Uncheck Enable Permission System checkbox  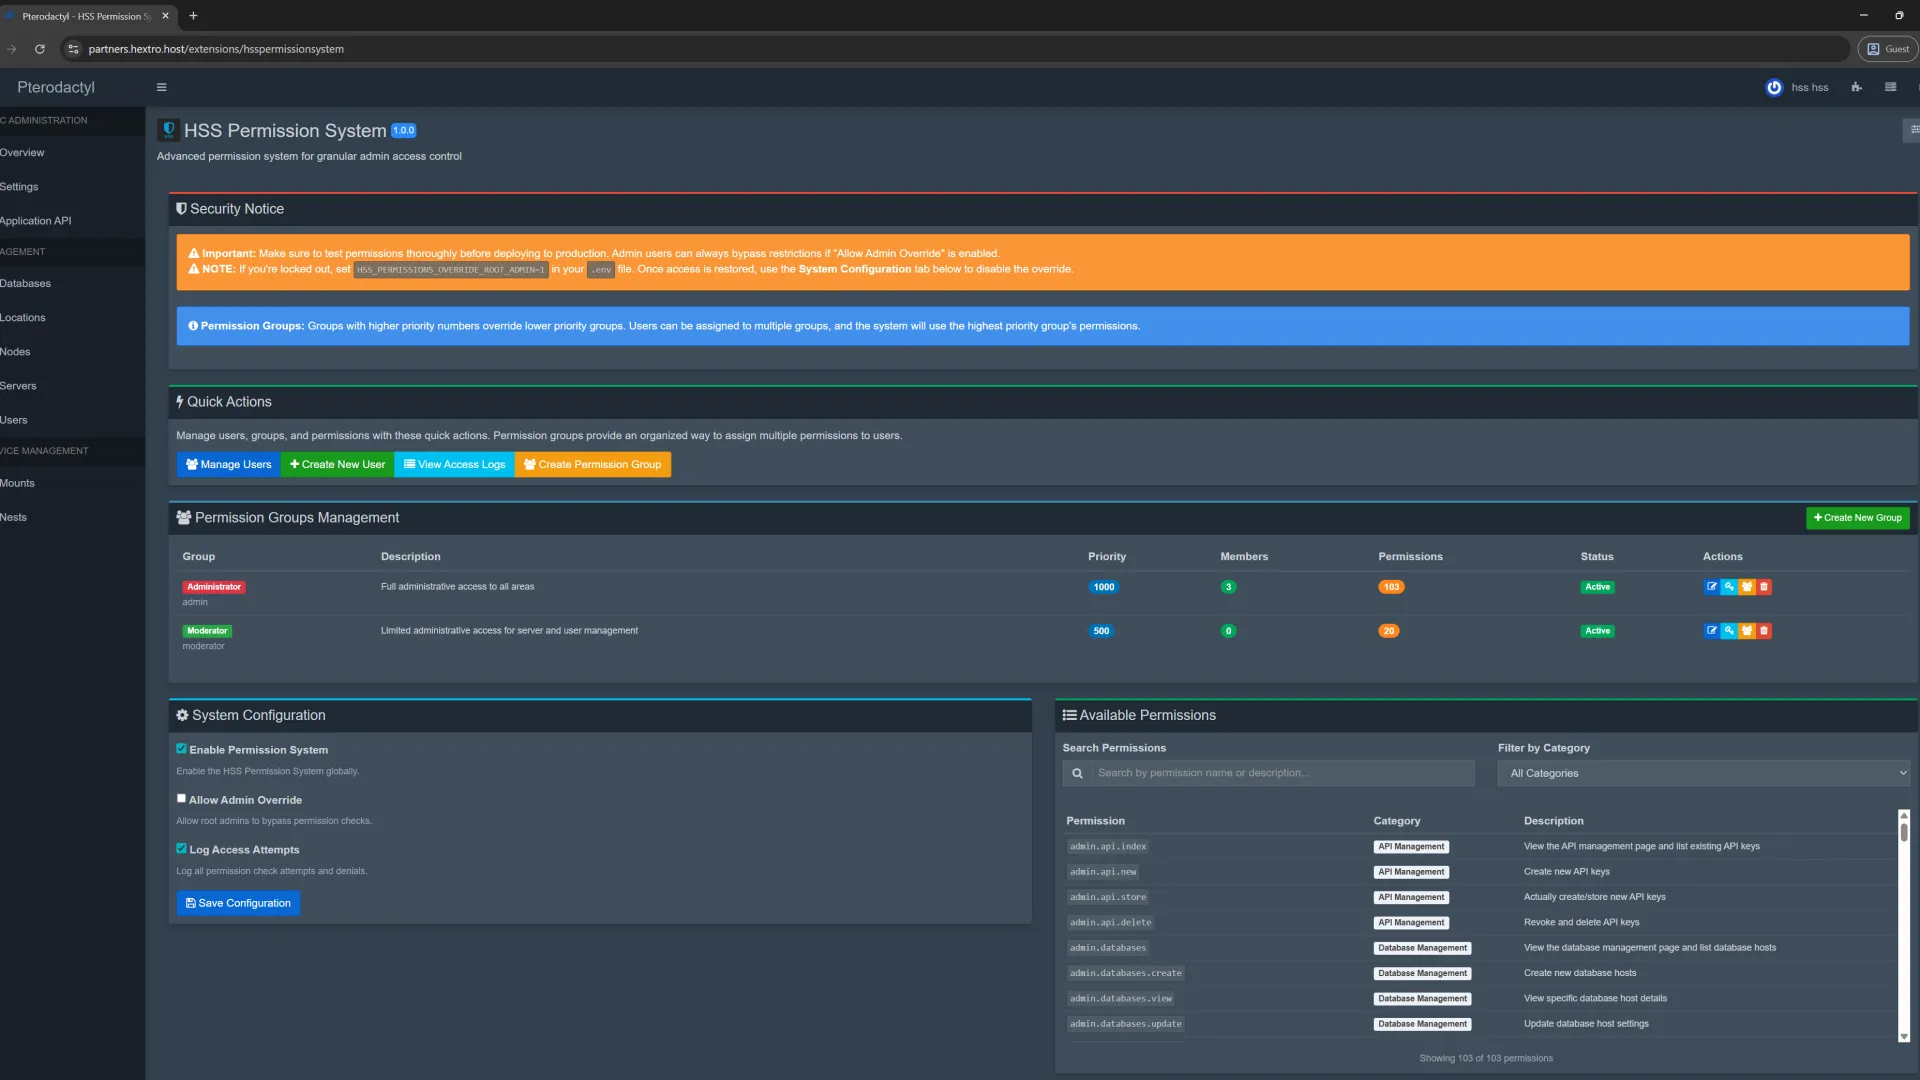coord(182,749)
